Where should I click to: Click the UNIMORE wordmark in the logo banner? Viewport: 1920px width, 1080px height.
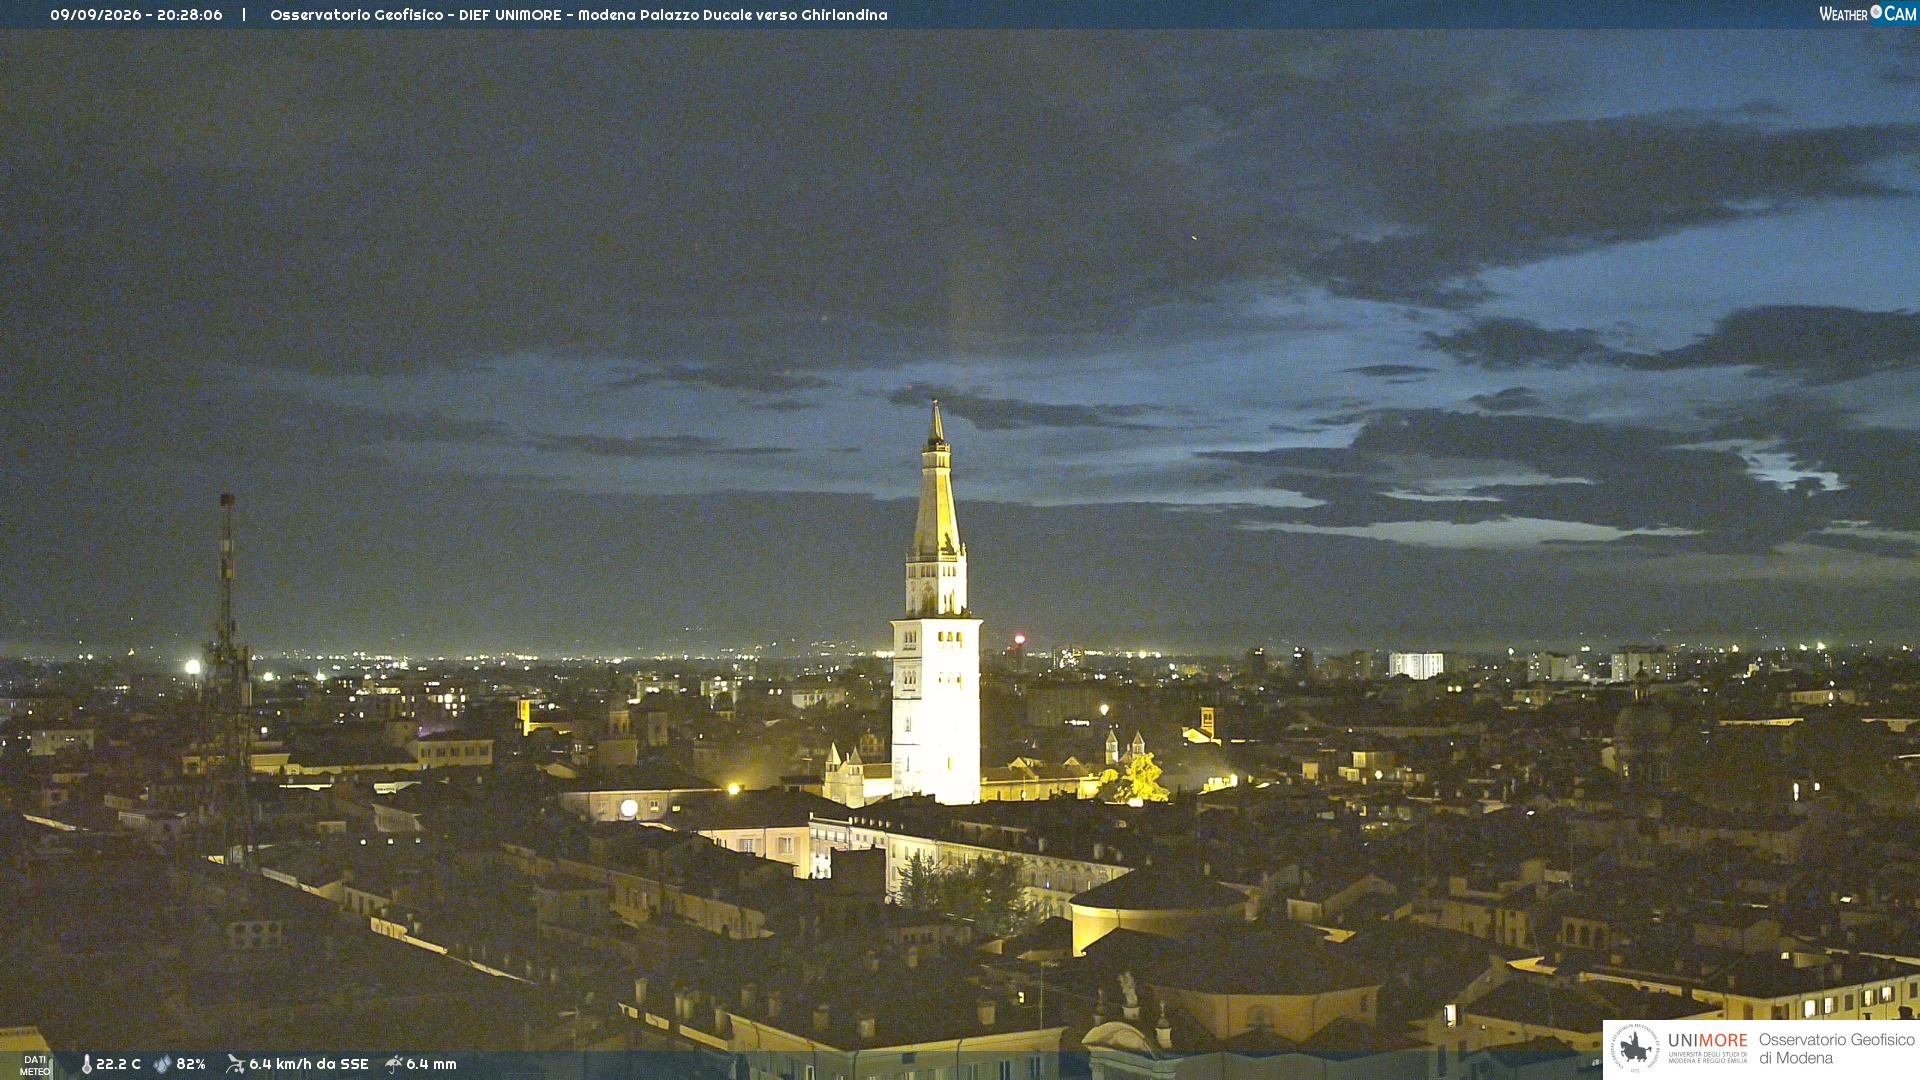(x=1707, y=1041)
